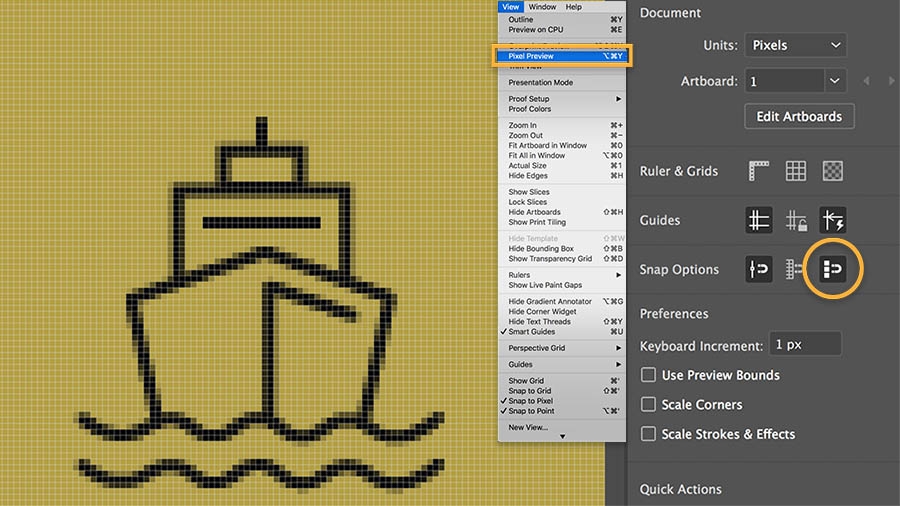Expand the Perspective Grid submenu
900x506 pixels.
coord(562,348)
